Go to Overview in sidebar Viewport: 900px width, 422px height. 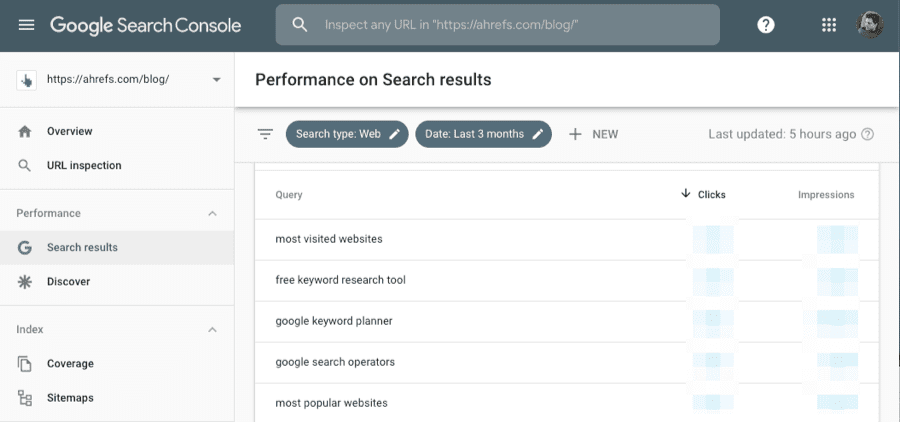click(69, 131)
